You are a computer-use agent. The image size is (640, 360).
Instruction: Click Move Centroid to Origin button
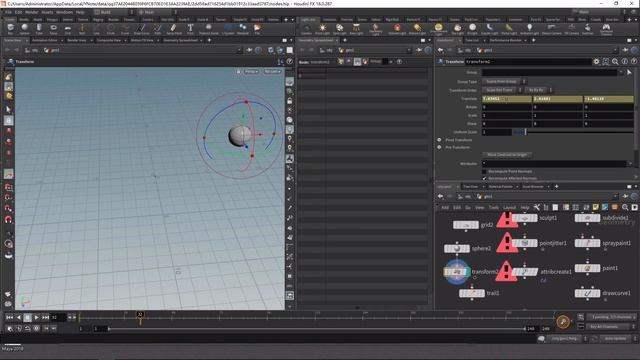(x=507, y=155)
